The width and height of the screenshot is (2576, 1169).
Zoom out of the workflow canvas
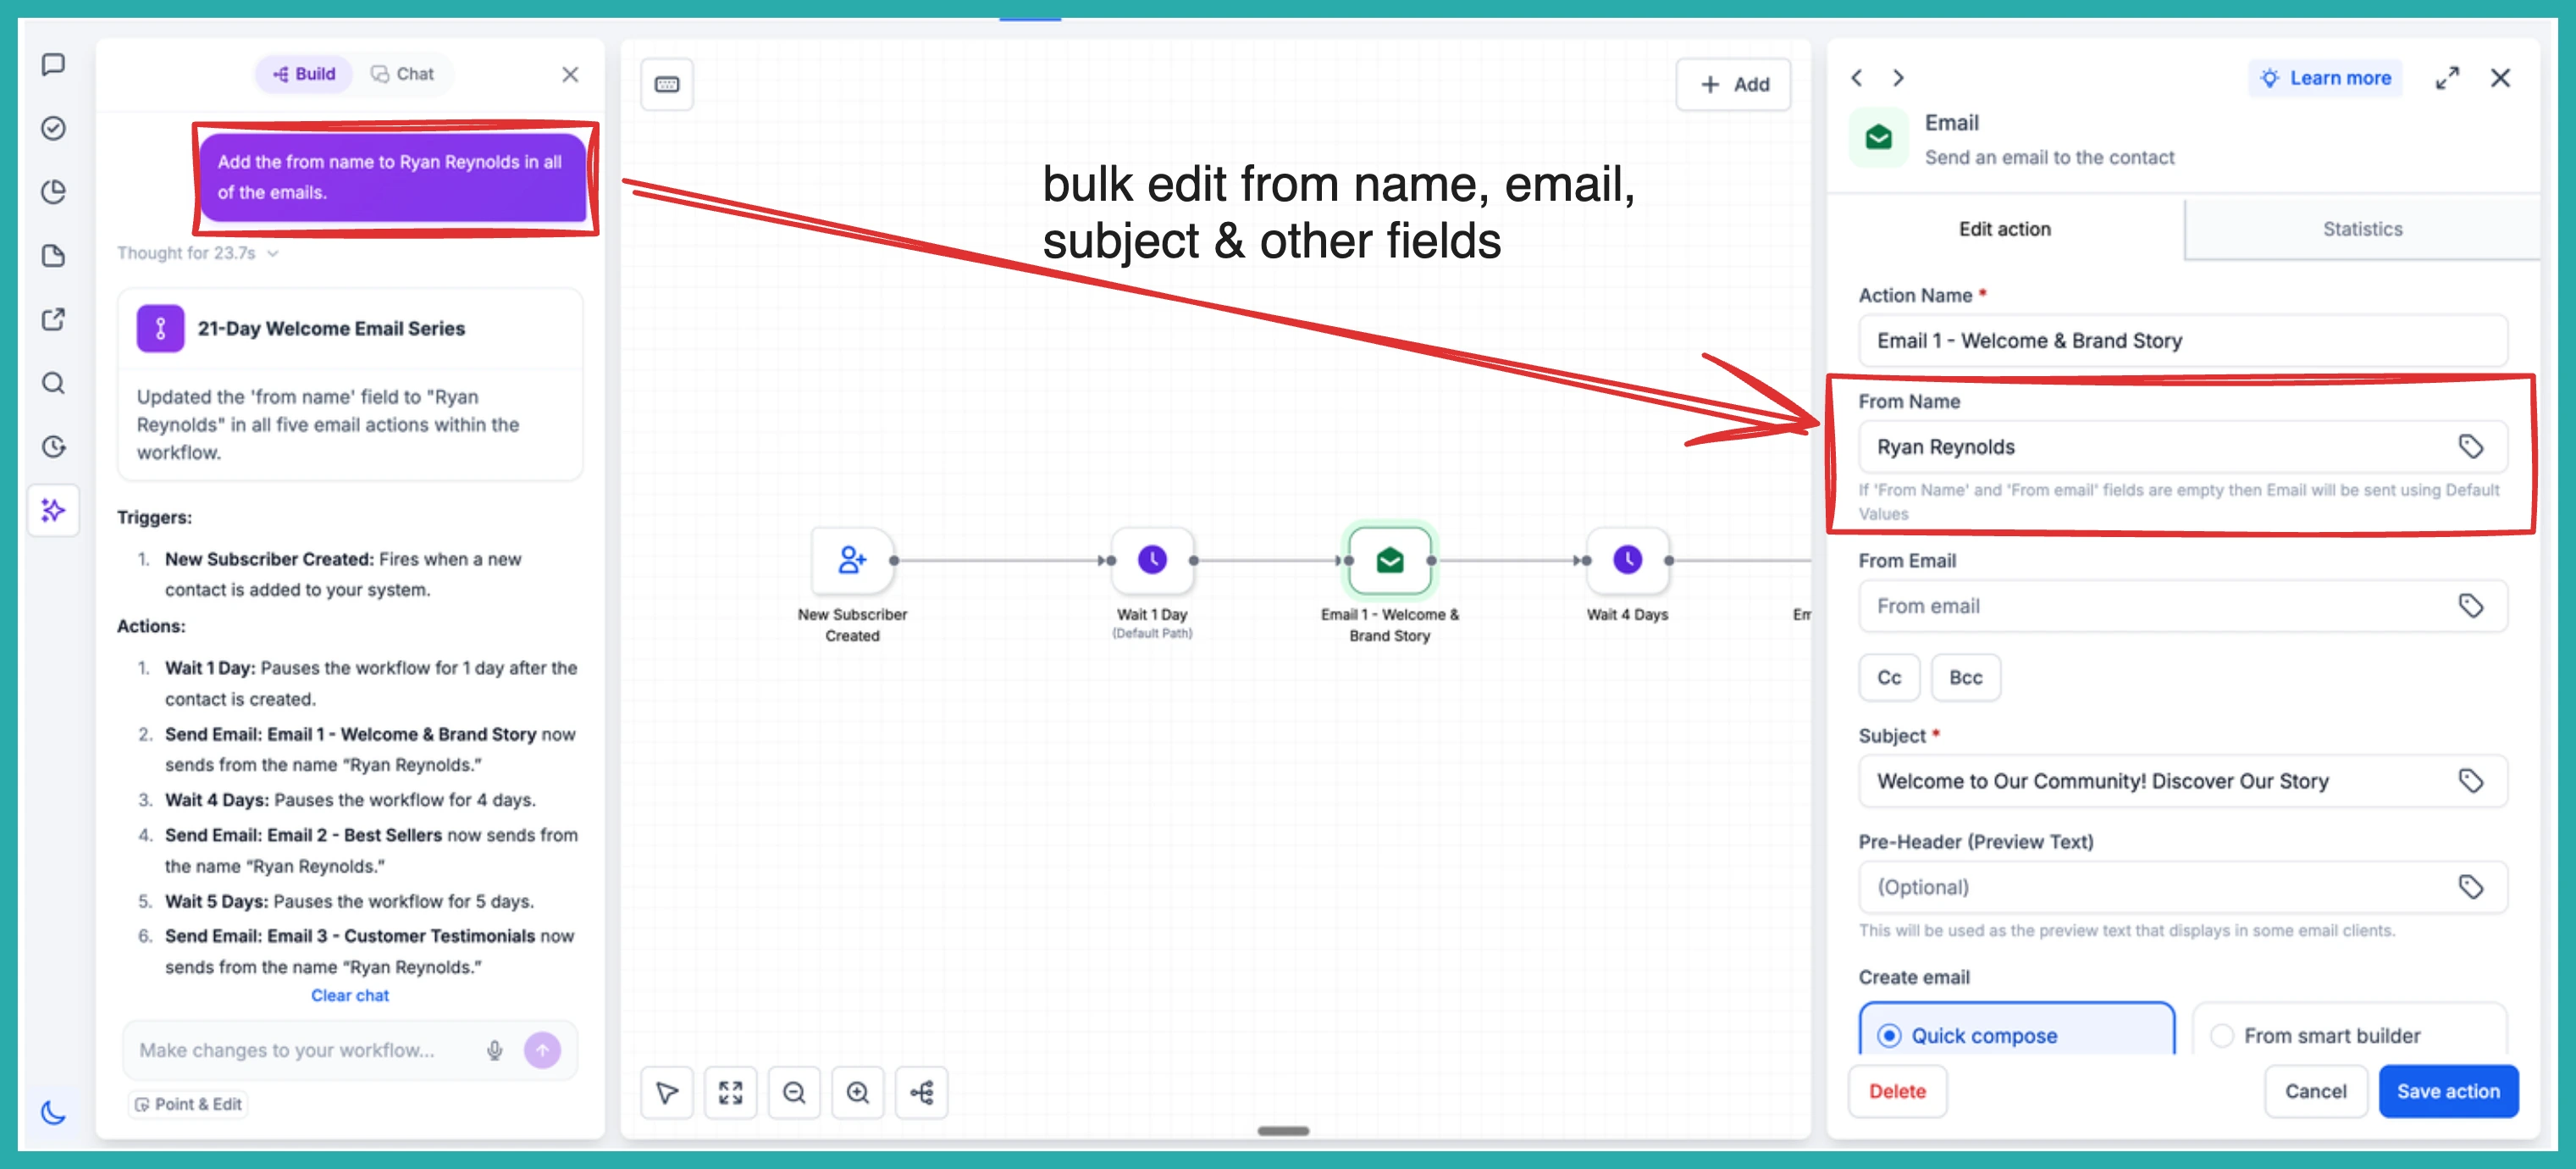(x=794, y=1093)
